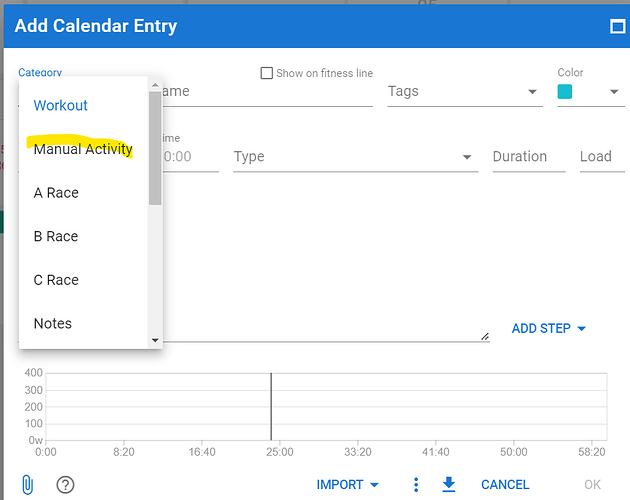This screenshot has width=630, height=500.
Task: Select A Race category option
Action: pos(56,193)
